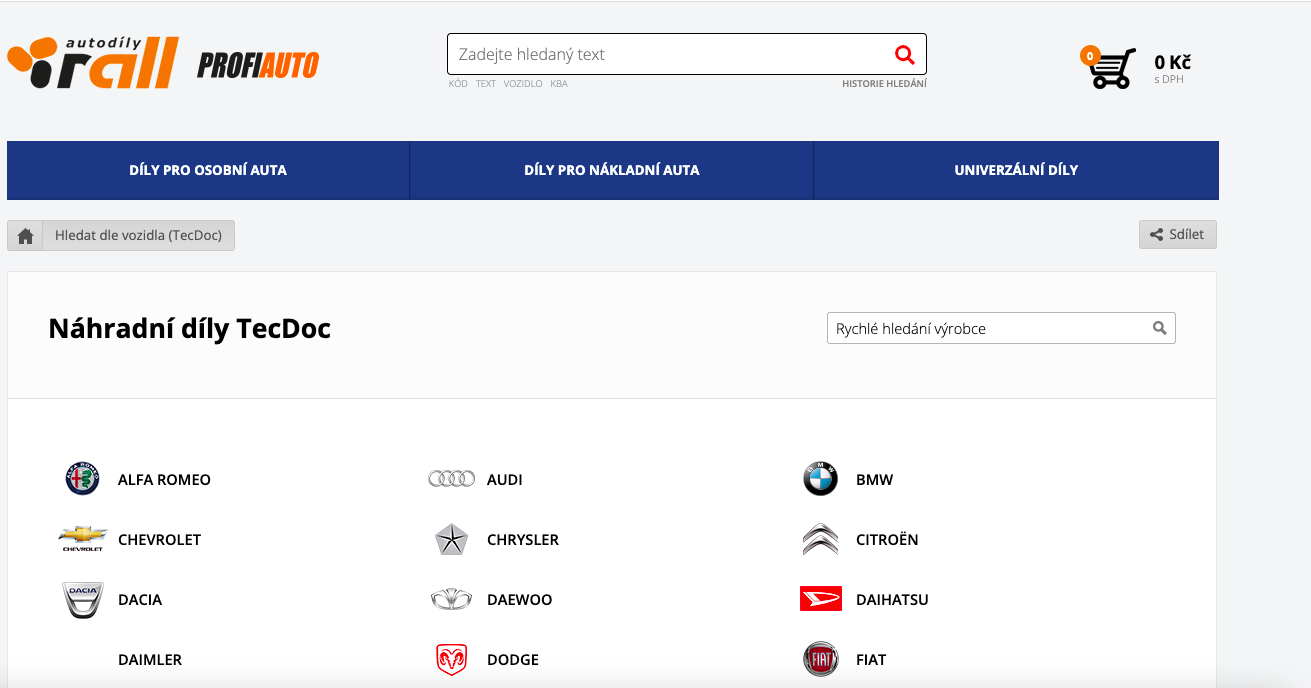Select FIAT manufacturer name
The height and width of the screenshot is (688, 1311).
pyautogui.click(x=871, y=660)
